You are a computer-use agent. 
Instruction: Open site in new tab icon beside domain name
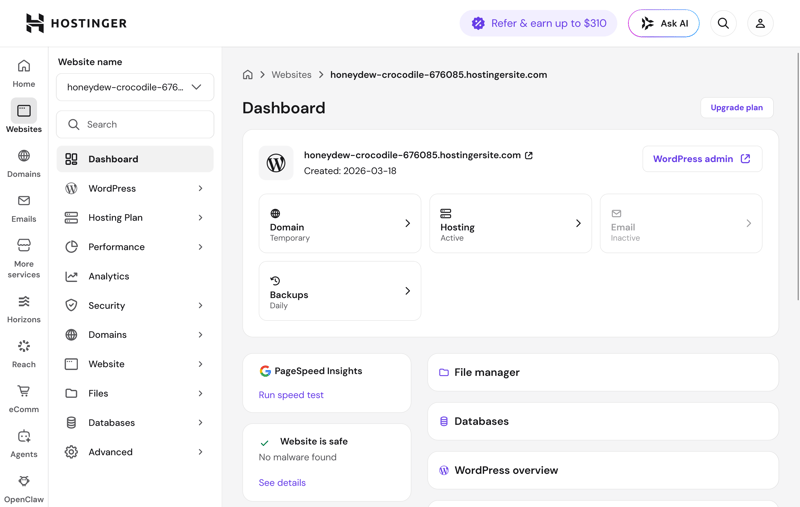[529, 155]
